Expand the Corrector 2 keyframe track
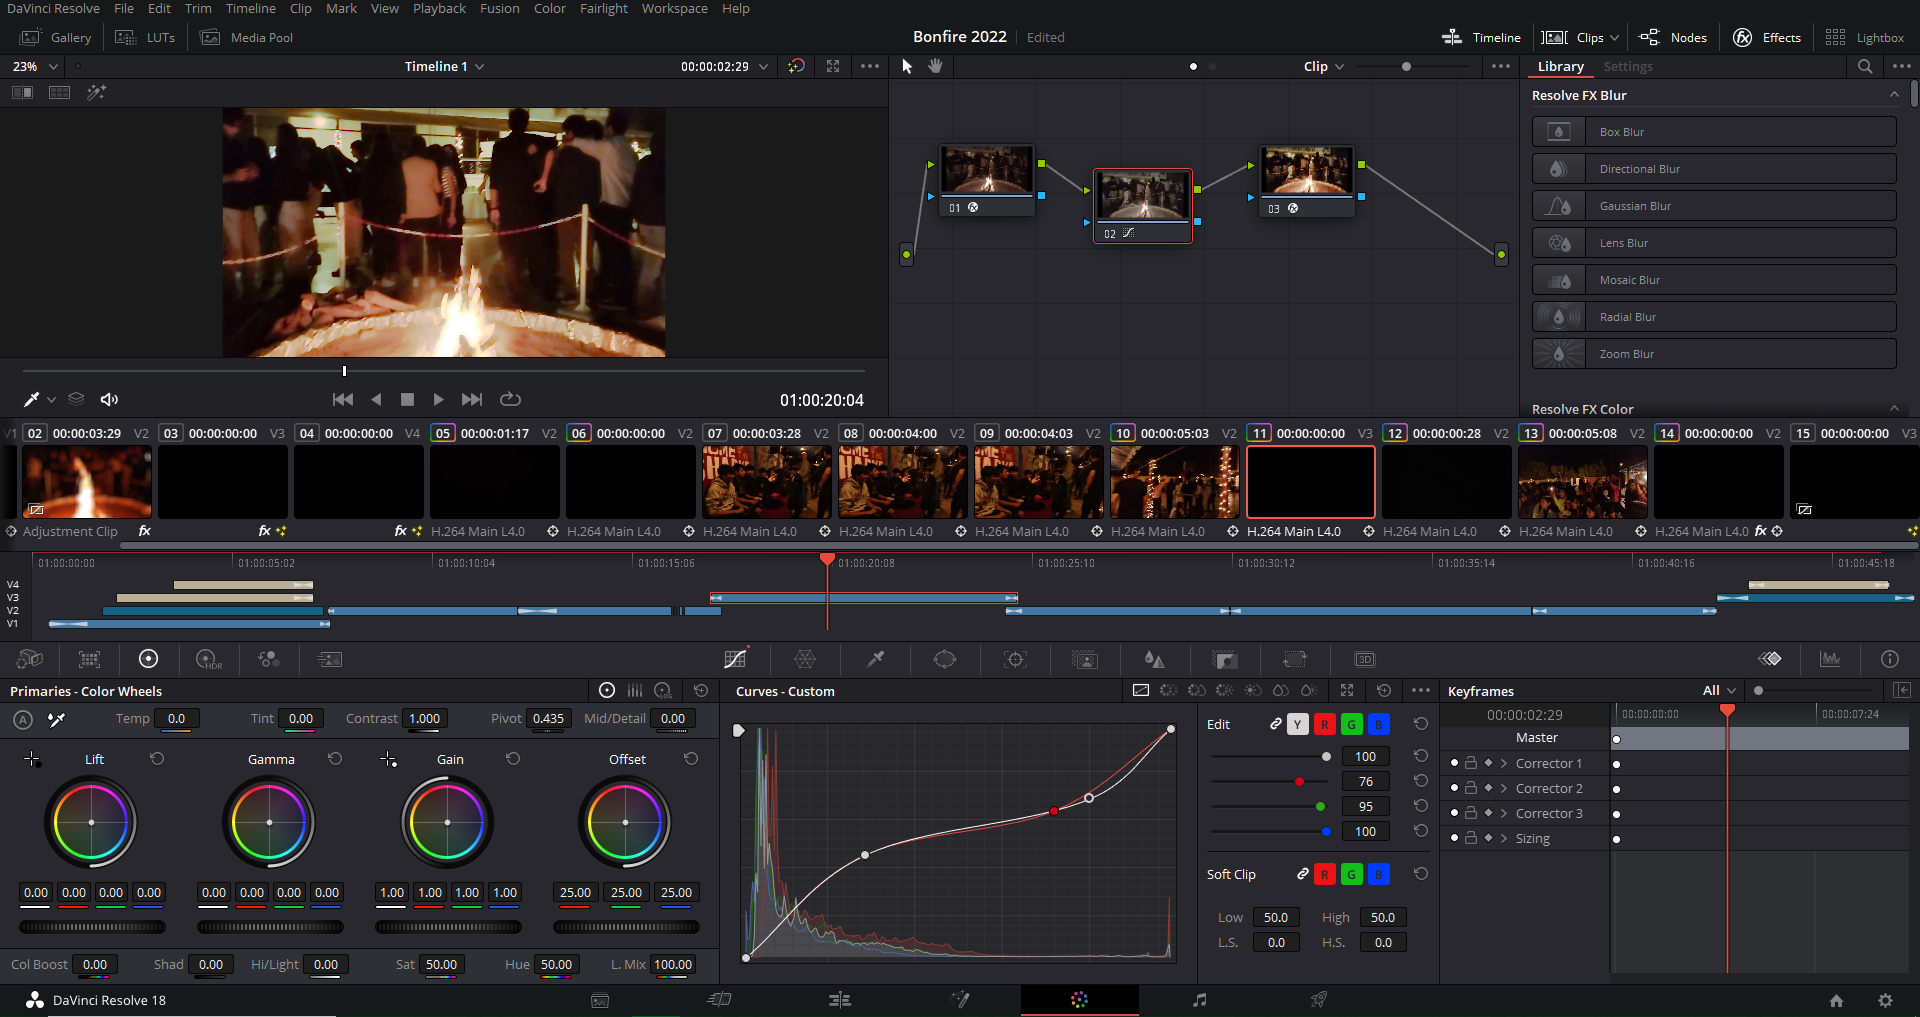This screenshot has width=1920, height=1017. tap(1503, 788)
